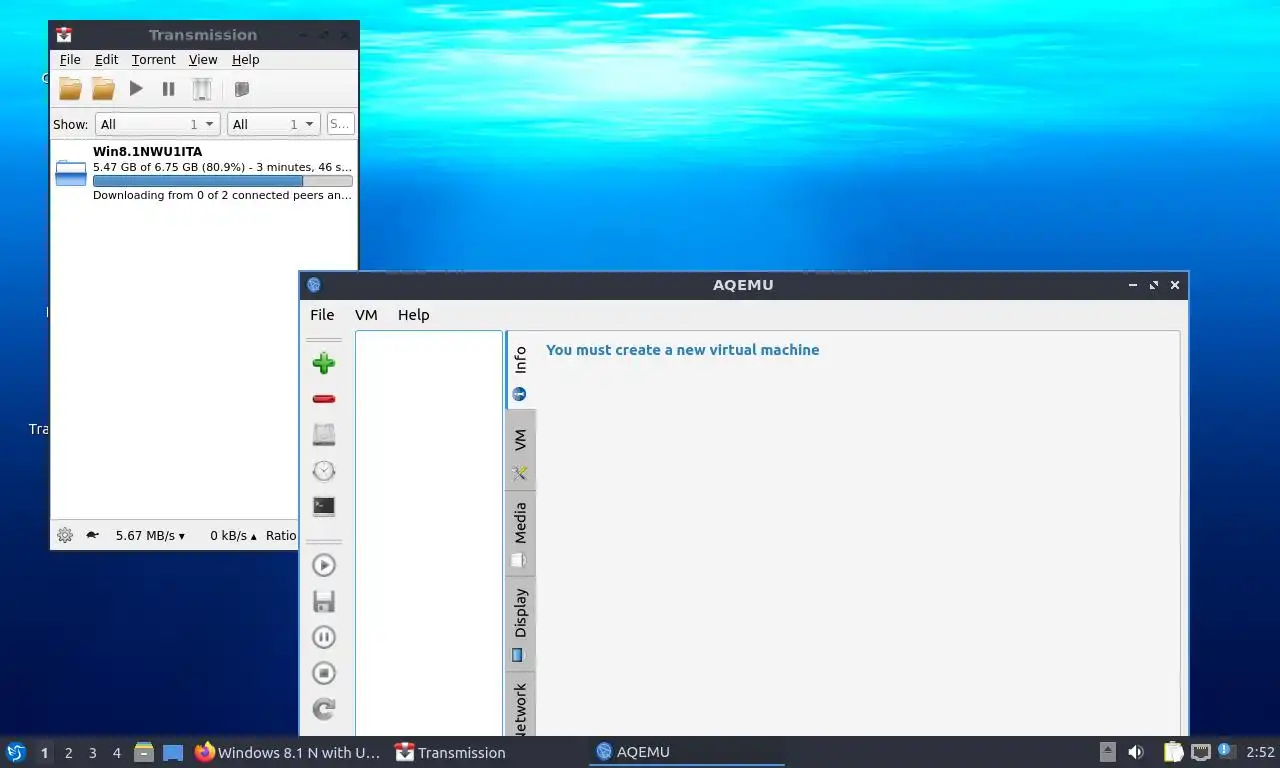Viewport: 1280px width, 768px height.
Task: Click the removable media tray icon
Action: [x=1108, y=752]
